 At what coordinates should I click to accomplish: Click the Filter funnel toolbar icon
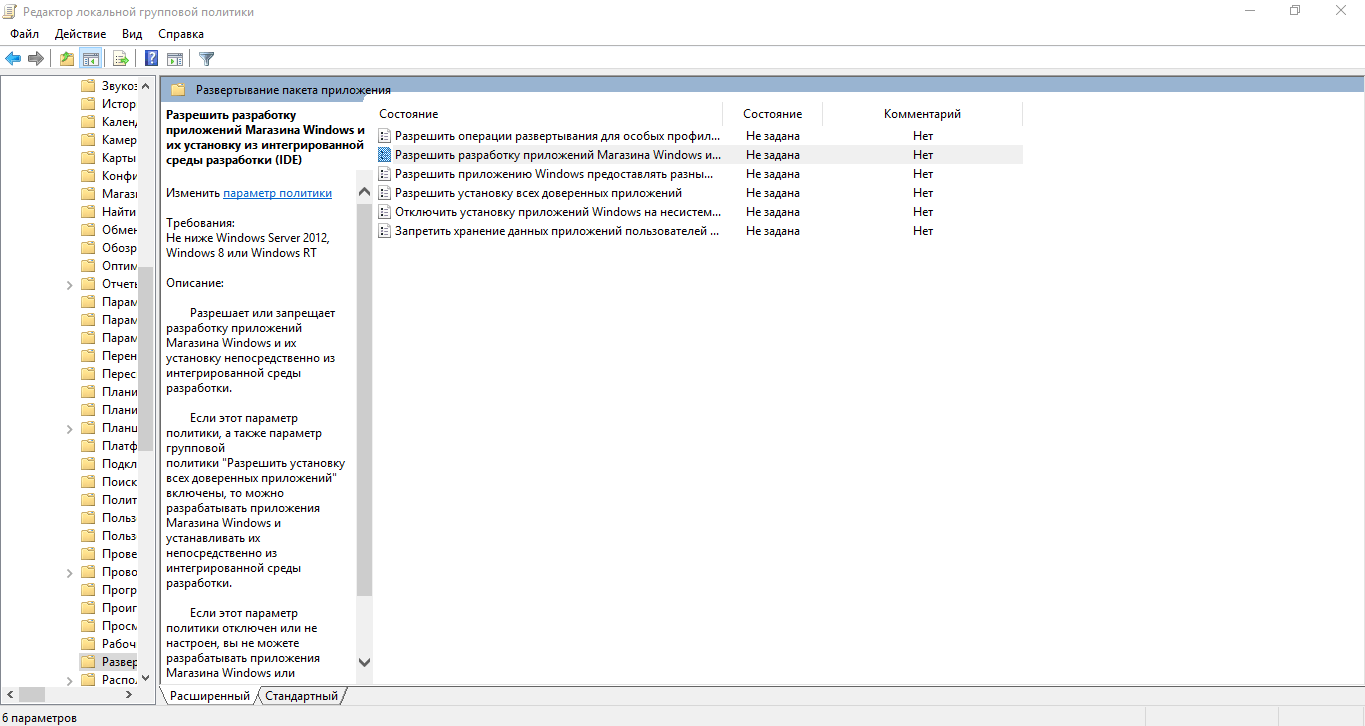click(206, 59)
